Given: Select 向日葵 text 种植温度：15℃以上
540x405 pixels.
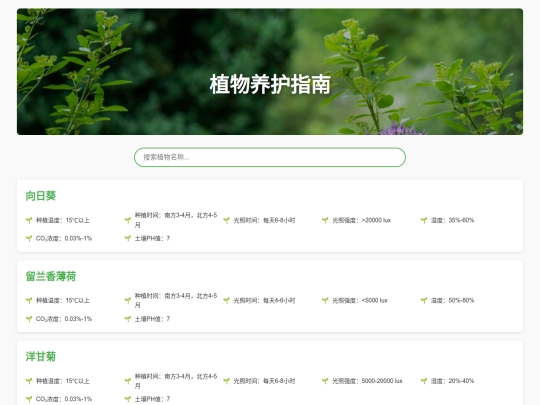Looking at the screenshot, I should pos(63,220).
